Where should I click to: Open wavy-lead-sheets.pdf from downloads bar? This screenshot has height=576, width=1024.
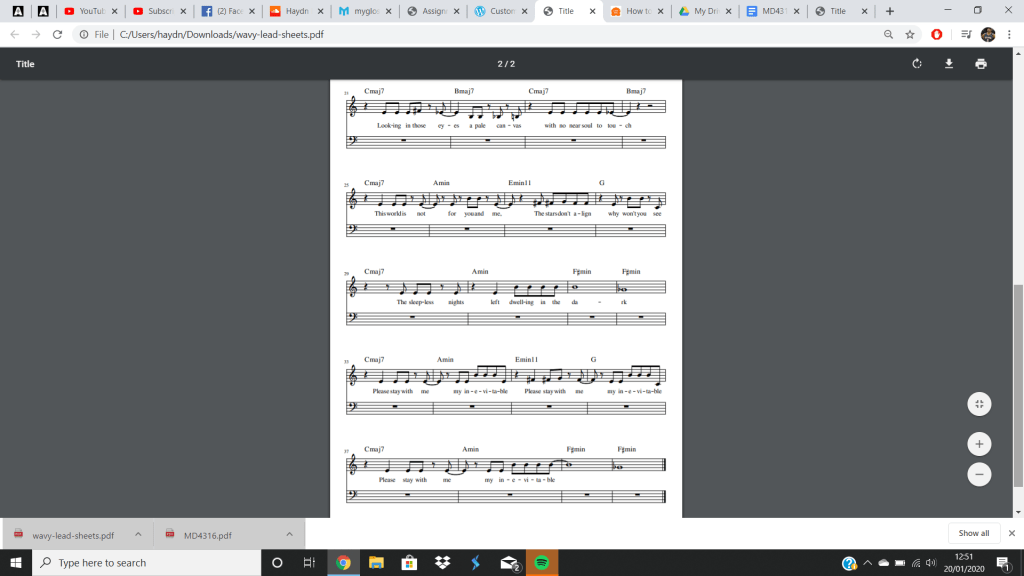(72, 534)
